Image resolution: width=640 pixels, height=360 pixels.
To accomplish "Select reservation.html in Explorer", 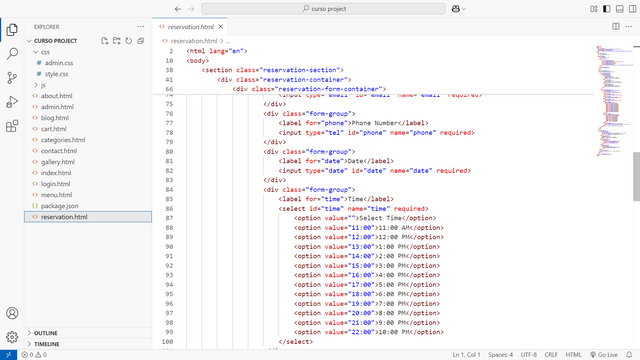I will [88, 217].
